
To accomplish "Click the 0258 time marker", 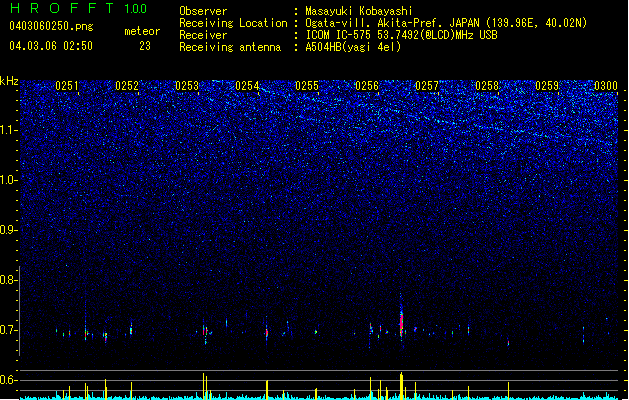I will coord(487,86).
